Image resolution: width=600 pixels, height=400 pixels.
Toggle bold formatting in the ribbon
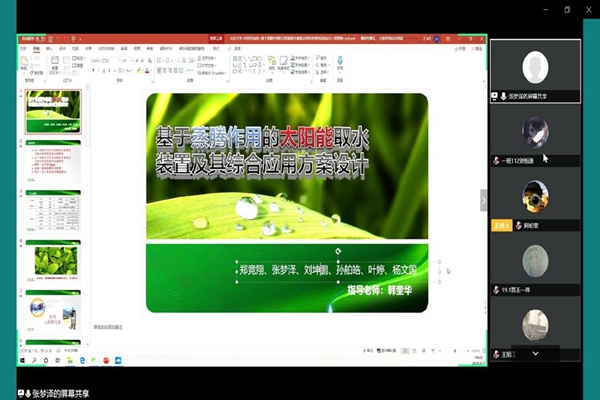tap(92, 70)
